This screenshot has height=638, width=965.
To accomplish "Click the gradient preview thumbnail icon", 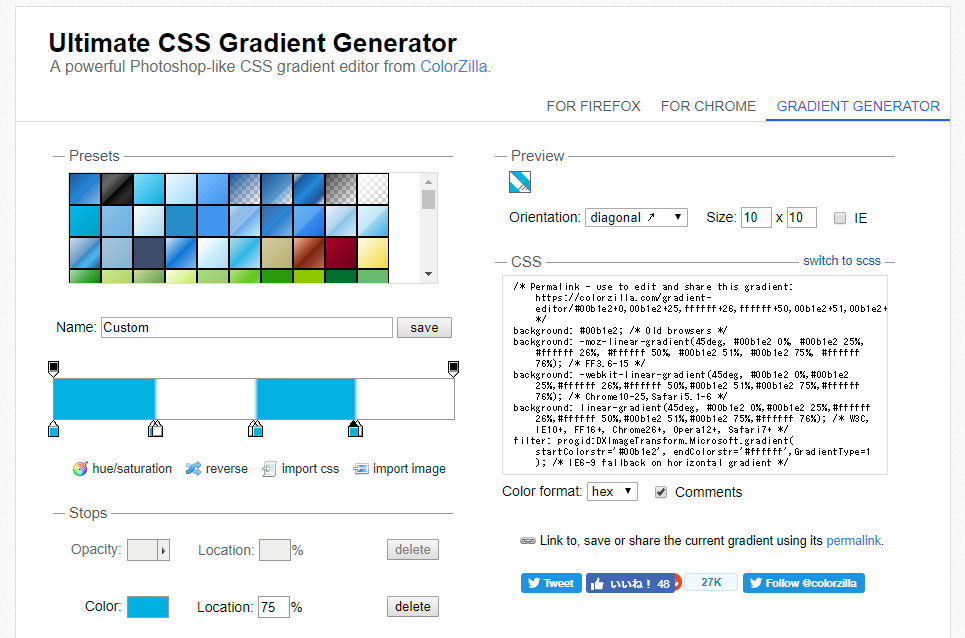I will point(520,182).
